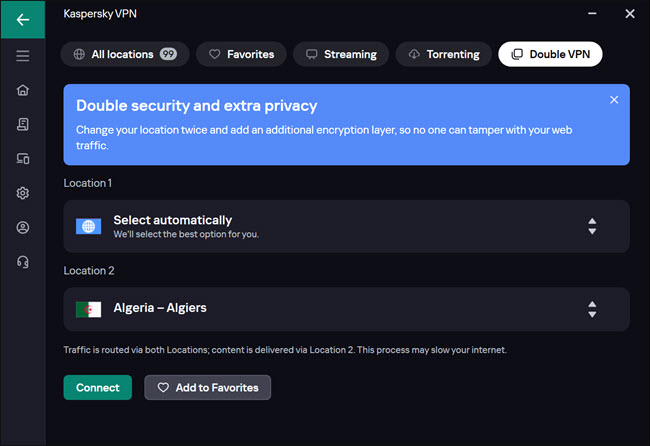Dismiss the Double security info banner
Image resolution: width=650 pixels, height=446 pixels.
[x=614, y=100]
